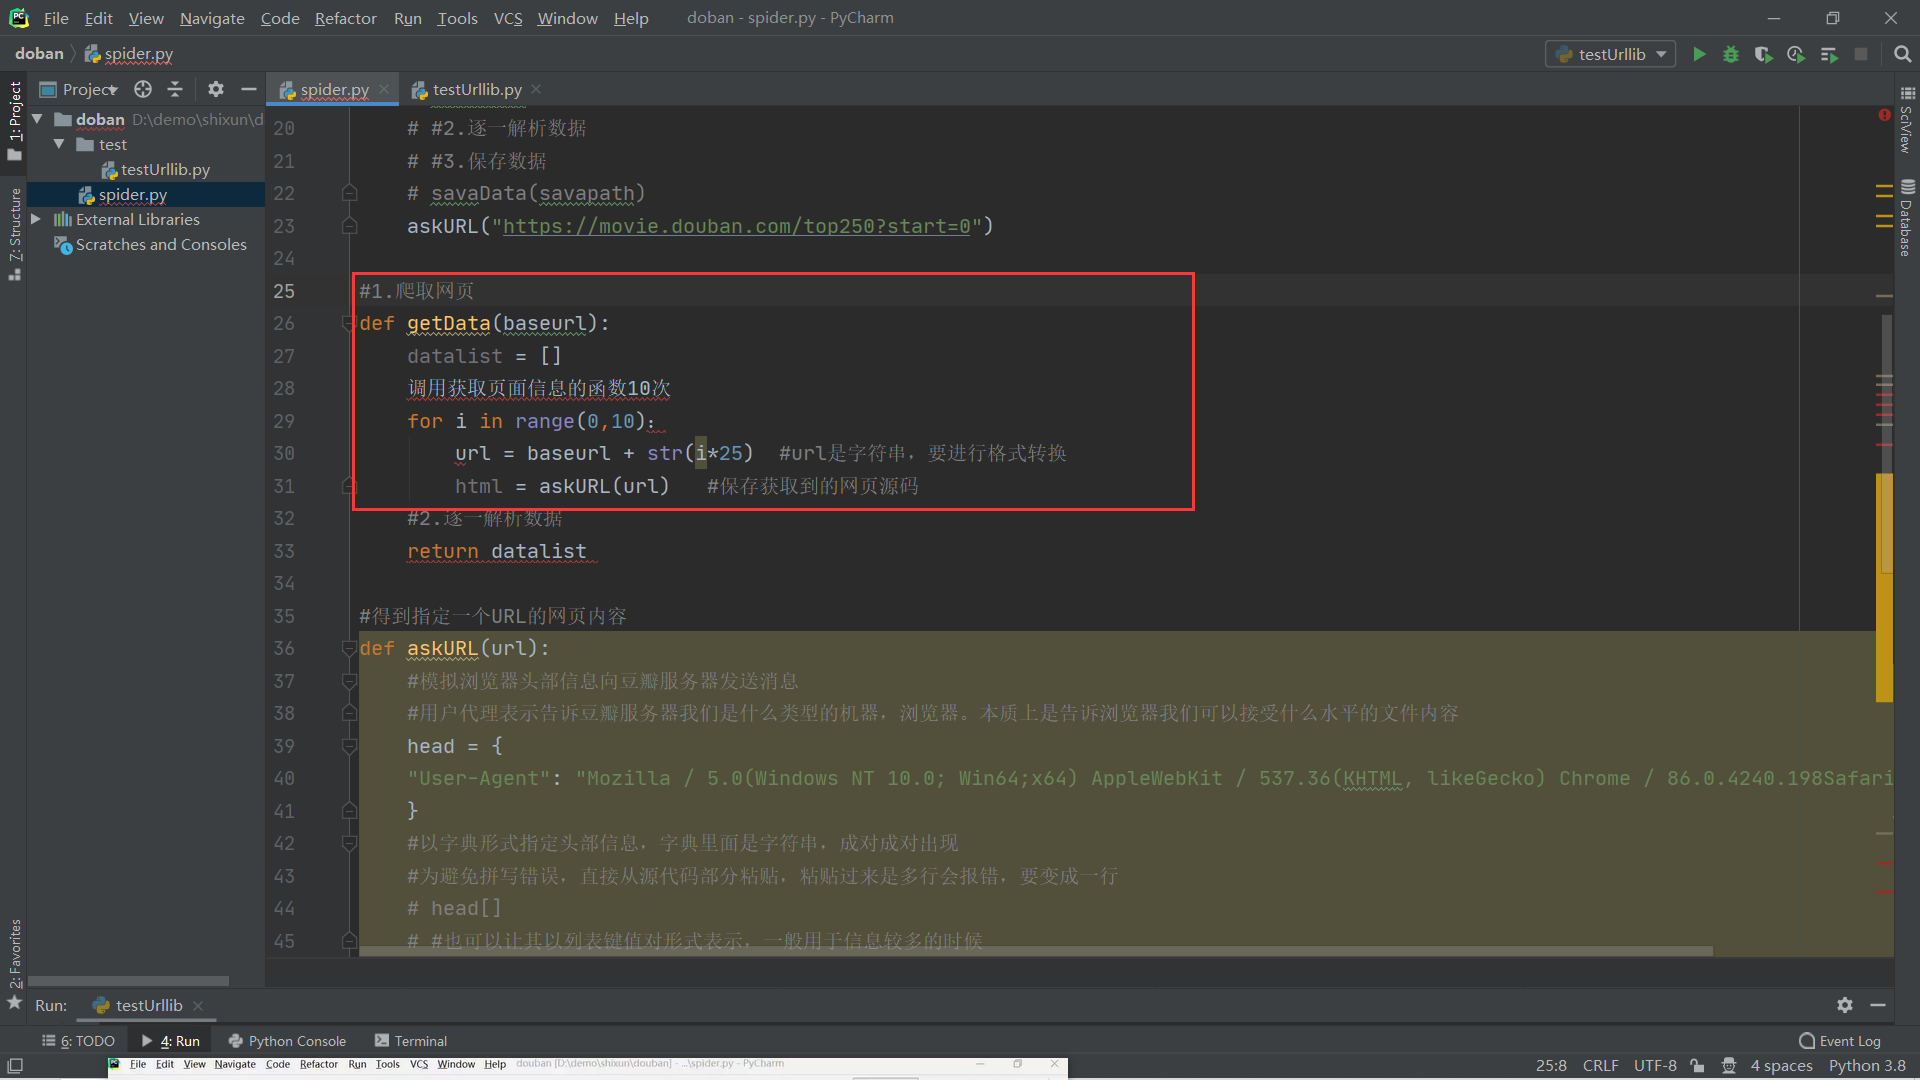This screenshot has height=1080, width=1920.
Task: Run the testUrllib configuration
Action: [1699, 54]
